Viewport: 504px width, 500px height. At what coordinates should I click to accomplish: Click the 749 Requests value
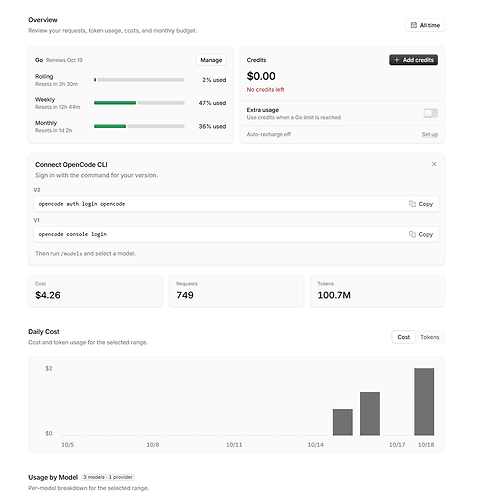click(185, 295)
